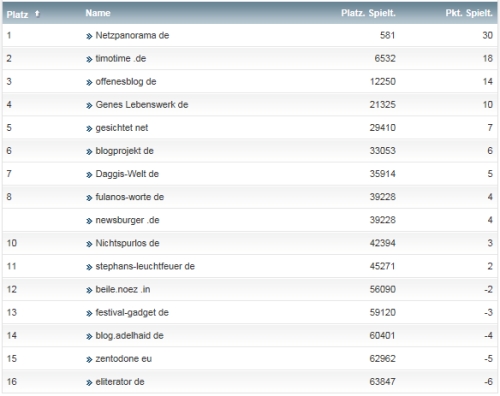Open the newsburger .de link
Image resolution: width=500 pixels, height=396 pixels.
[127, 220]
